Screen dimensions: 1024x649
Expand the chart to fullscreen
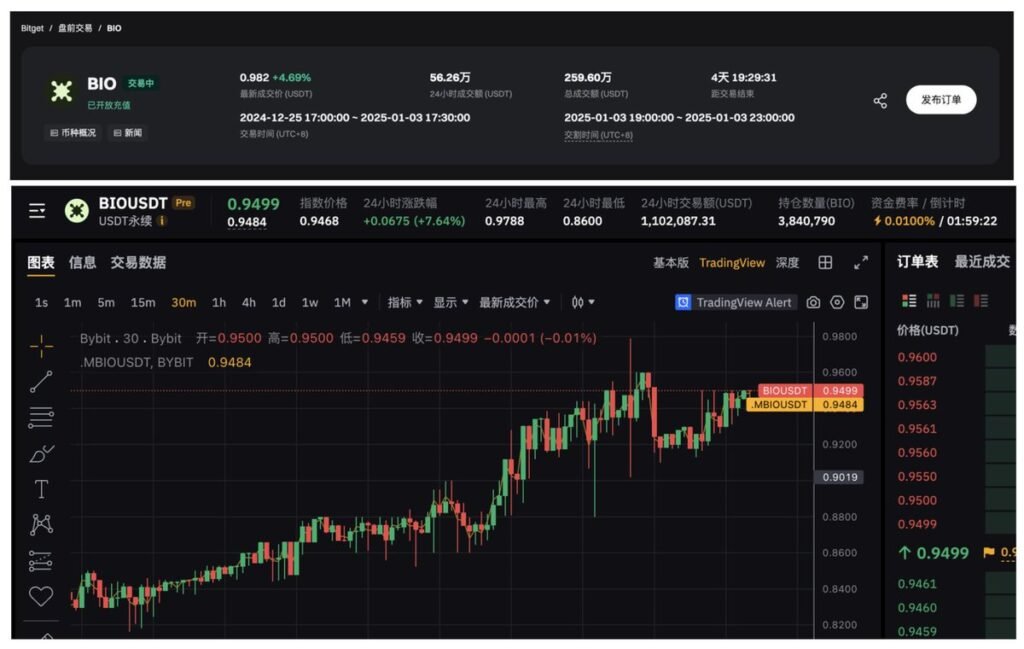(860, 263)
